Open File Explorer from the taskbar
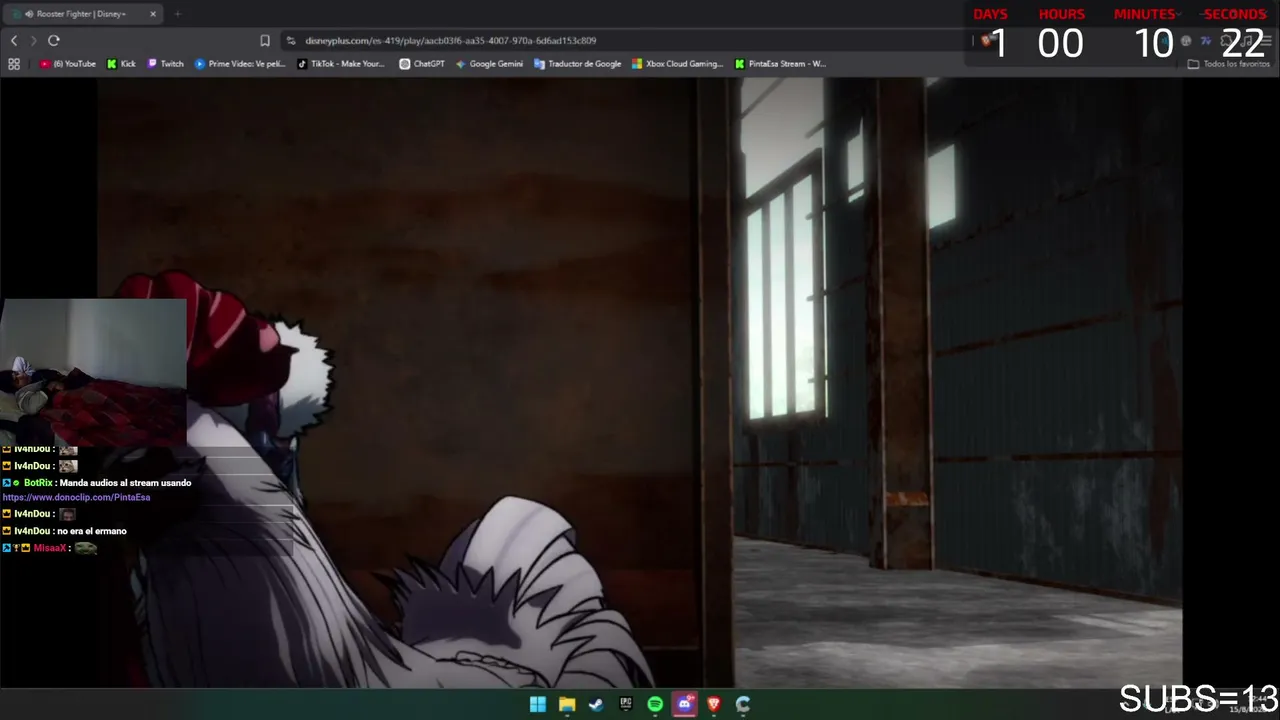This screenshot has height=720, width=1280. [567, 704]
